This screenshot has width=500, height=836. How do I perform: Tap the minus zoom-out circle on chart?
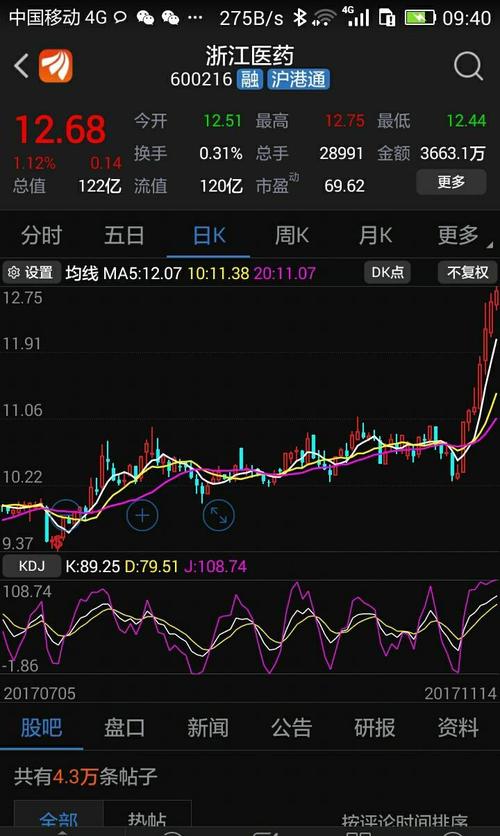coord(66,516)
